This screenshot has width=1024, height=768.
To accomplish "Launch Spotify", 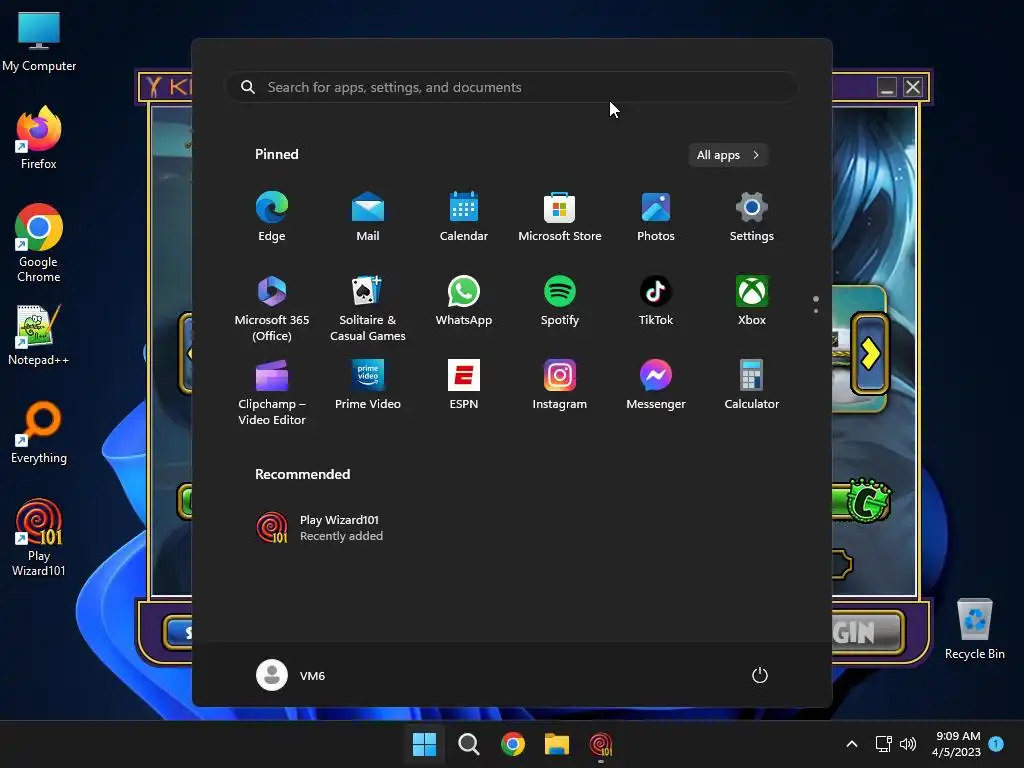I will pos(560,300).
